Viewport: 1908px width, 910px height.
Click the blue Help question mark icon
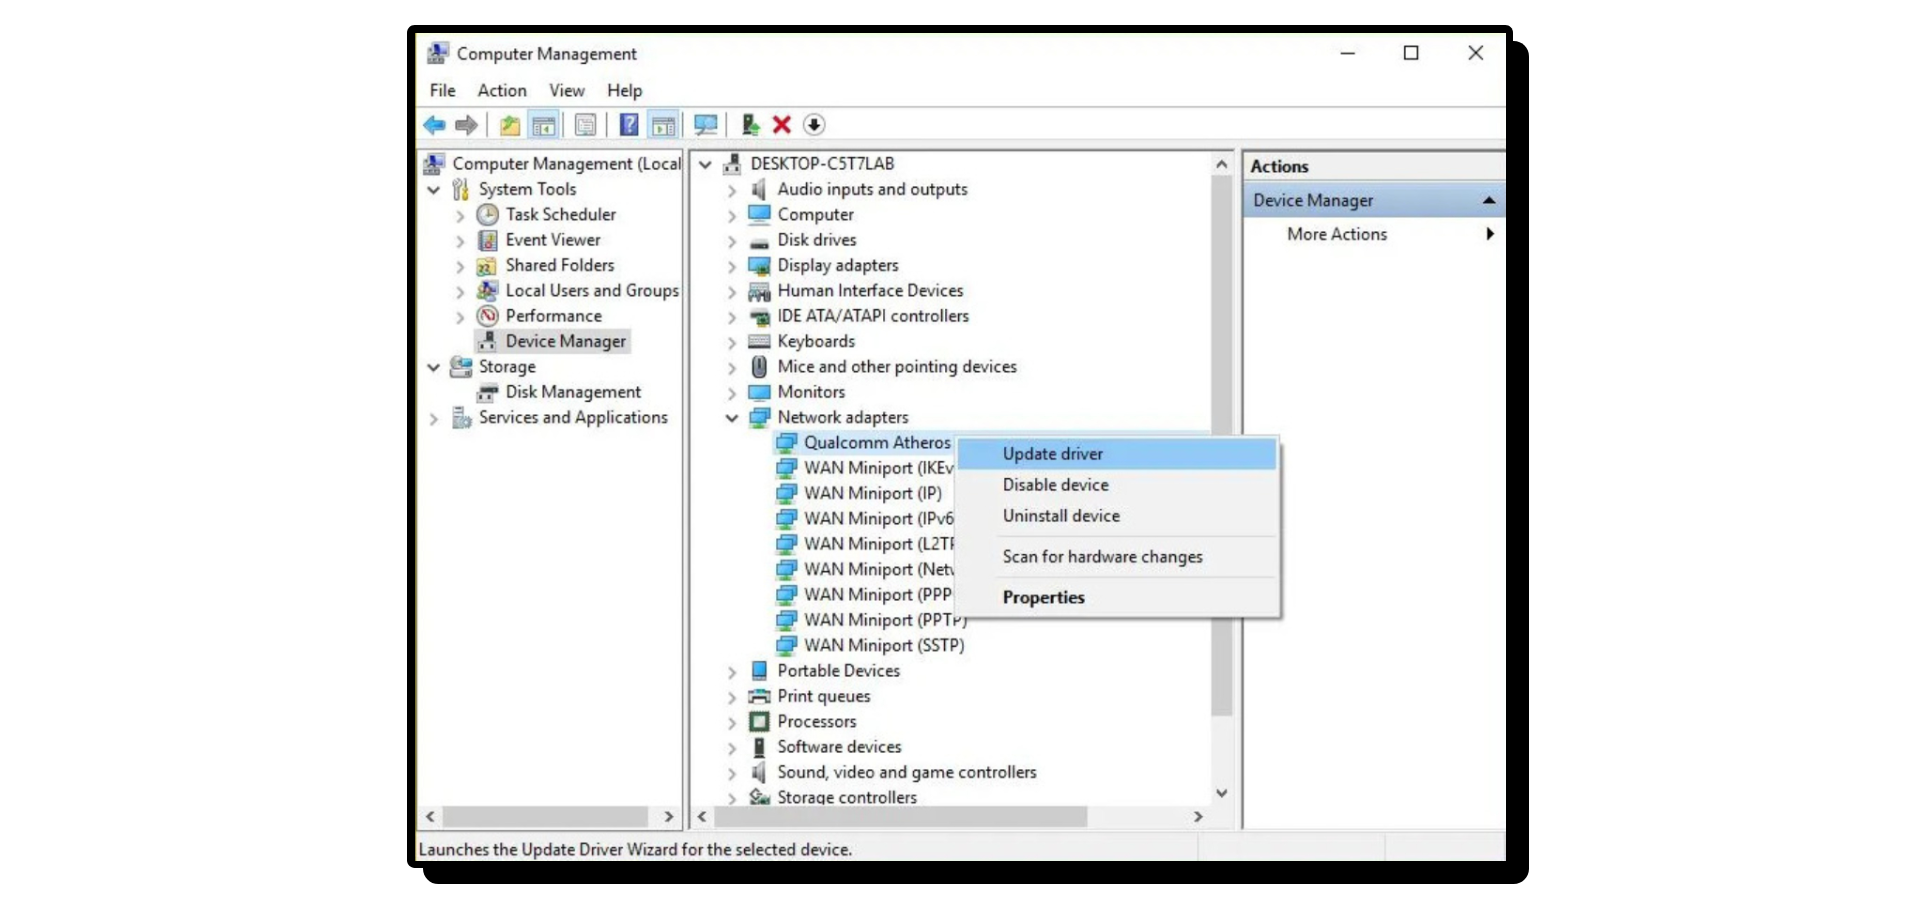pos(628,125)
